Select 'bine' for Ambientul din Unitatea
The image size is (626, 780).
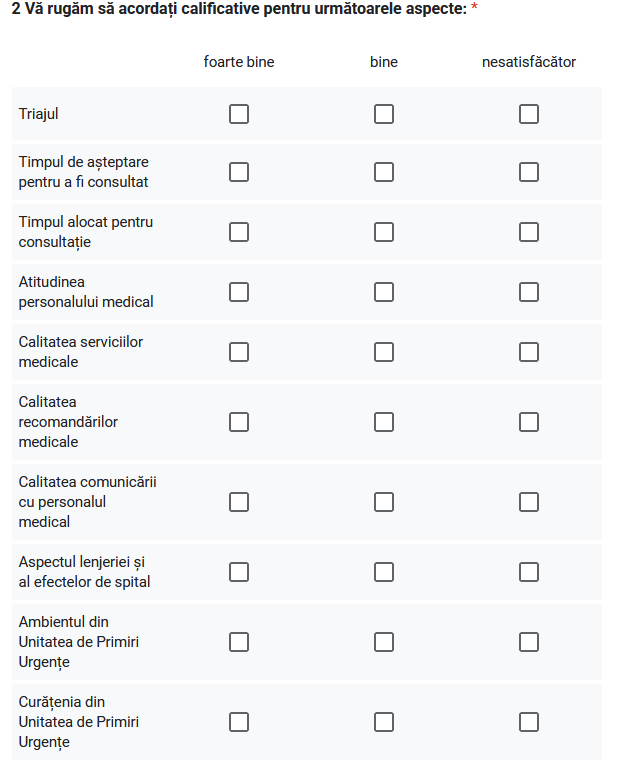pyautogui.click(x=384, y=642)
